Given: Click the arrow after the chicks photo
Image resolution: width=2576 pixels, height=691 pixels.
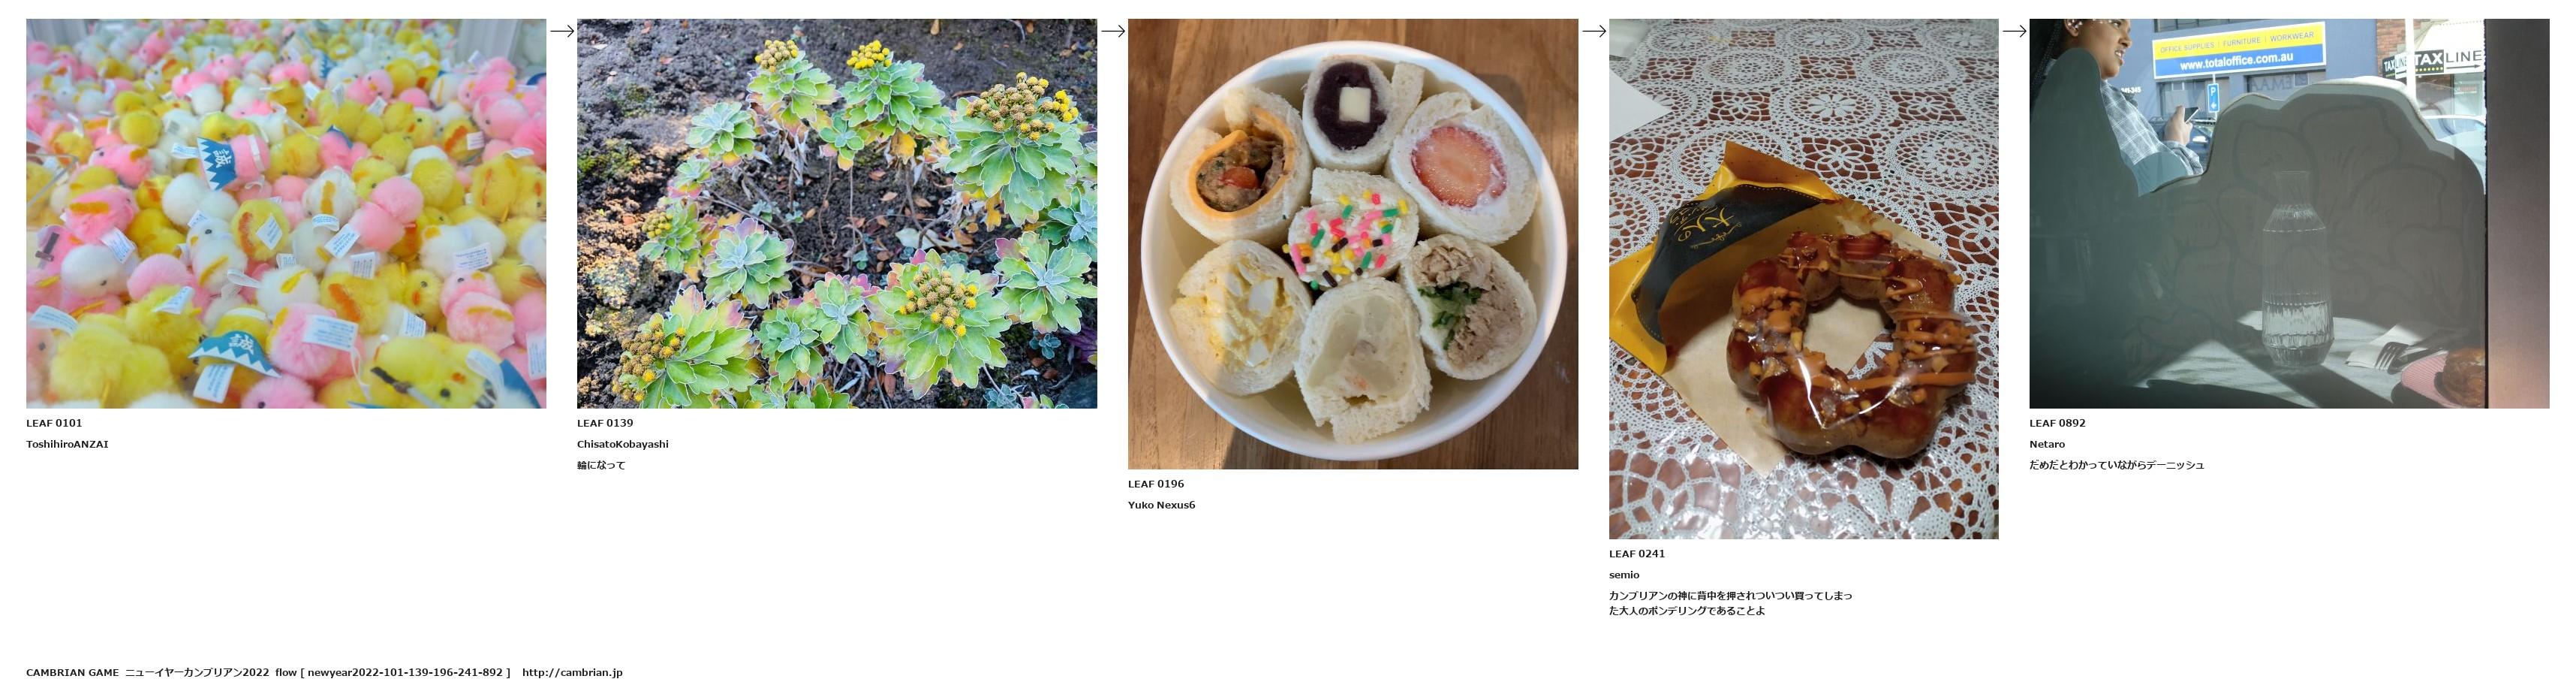Looking at the screenshot, I should pyautogui.click(x=562, y=31).
